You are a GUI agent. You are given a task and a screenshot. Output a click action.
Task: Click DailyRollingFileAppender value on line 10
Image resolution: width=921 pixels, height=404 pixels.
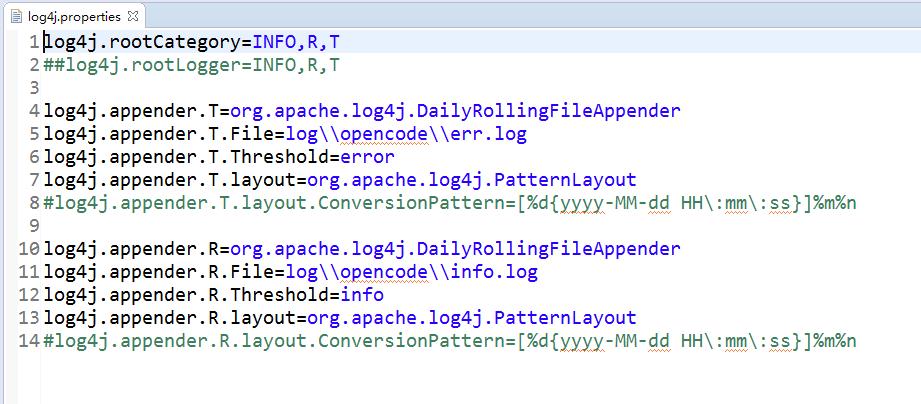[455, 249]
